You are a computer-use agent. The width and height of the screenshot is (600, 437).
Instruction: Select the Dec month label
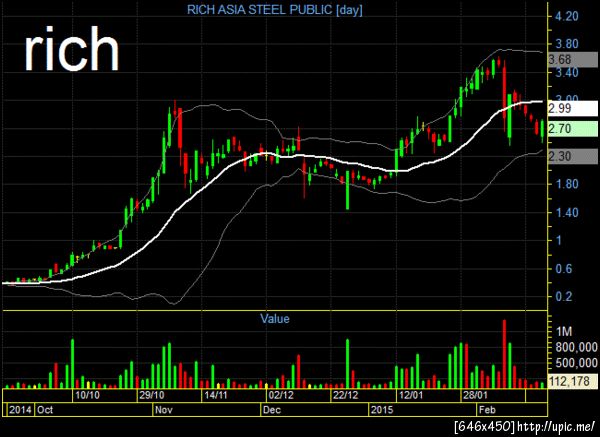[x=272, y=410]
